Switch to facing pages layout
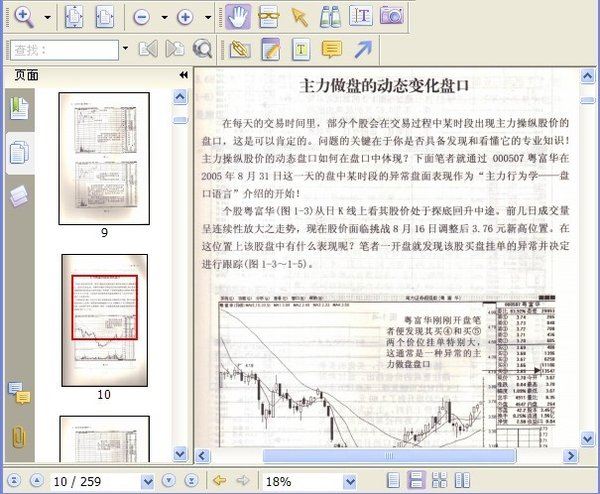This screenshot has width=600, height=494. (x=462, y=480)
